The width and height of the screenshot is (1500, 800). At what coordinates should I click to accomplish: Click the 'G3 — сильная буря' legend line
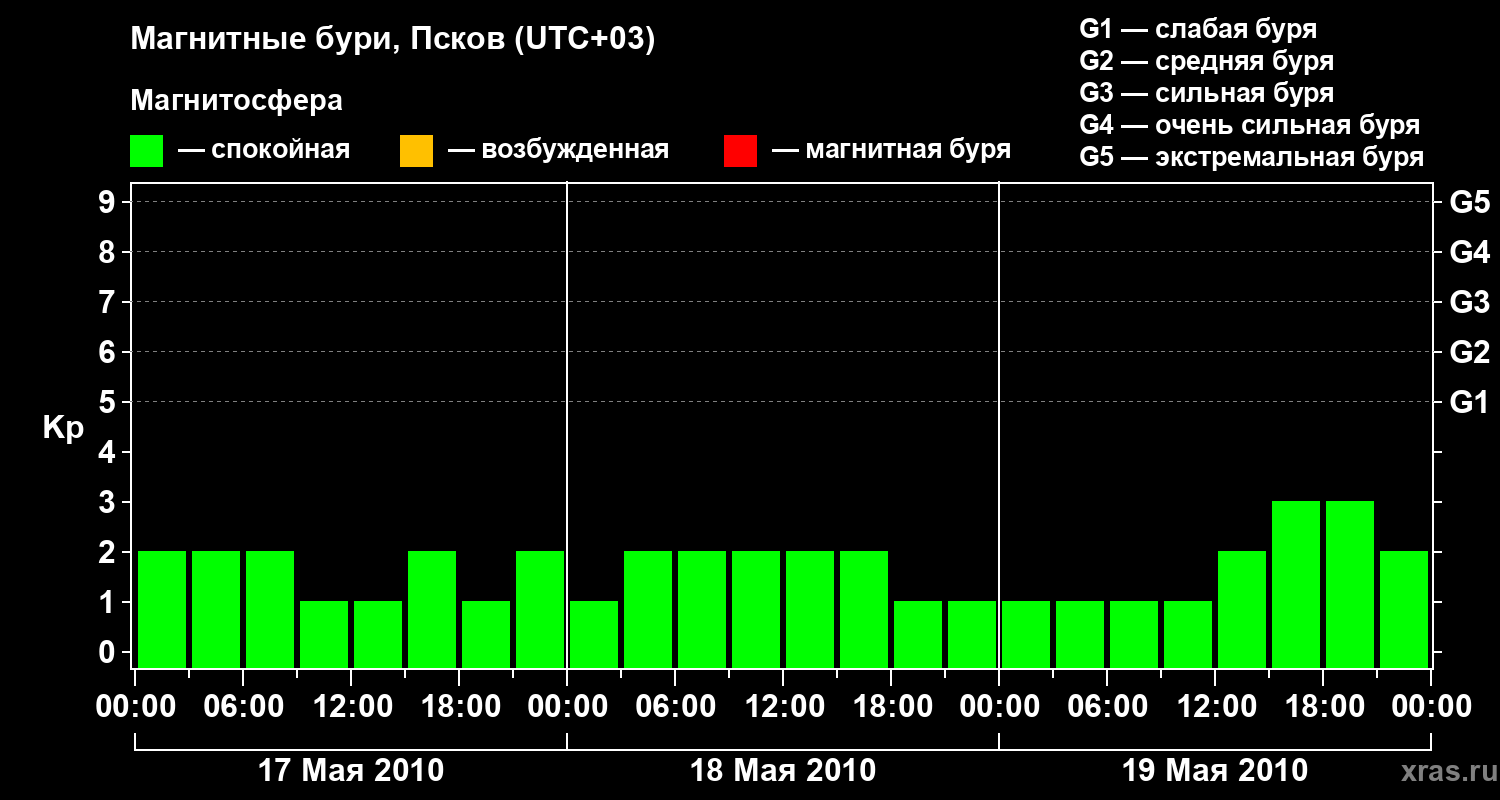(x=1207, y=93)
